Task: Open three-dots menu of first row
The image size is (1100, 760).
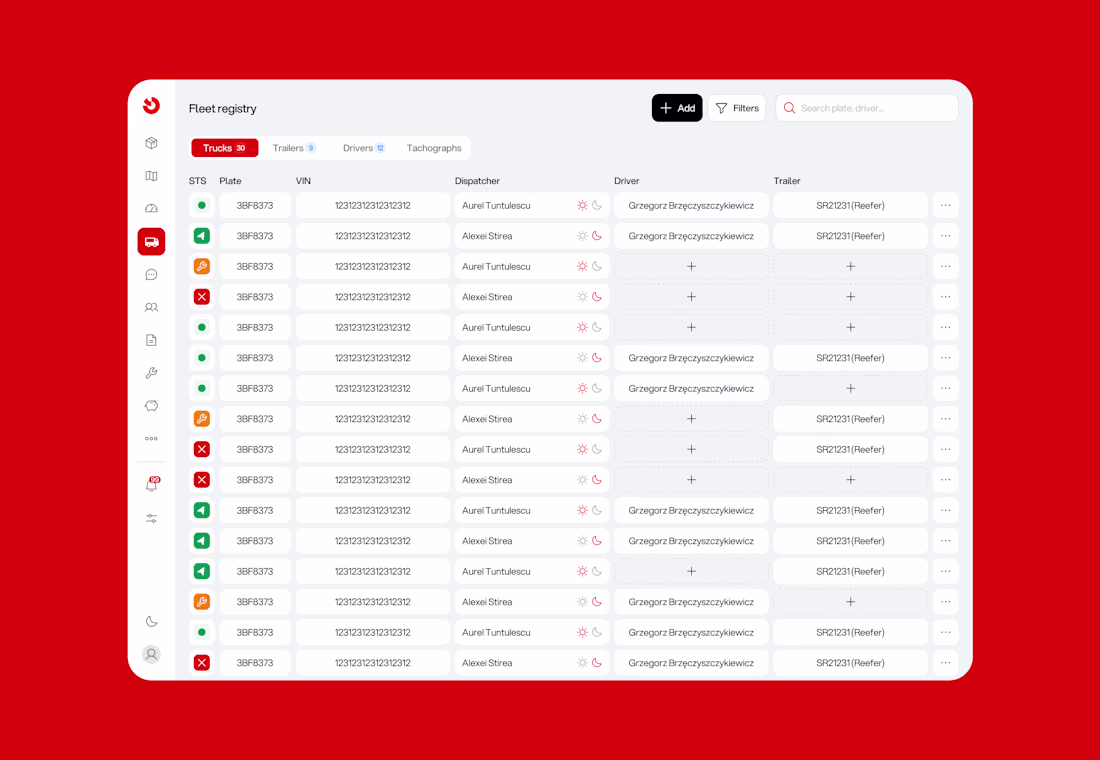Action: (x=946, y=206)
